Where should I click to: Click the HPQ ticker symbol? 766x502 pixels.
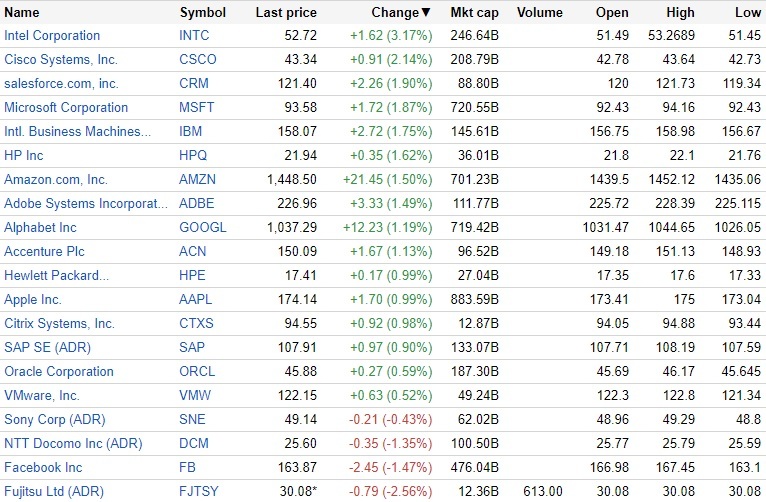[x=196, y=156]
